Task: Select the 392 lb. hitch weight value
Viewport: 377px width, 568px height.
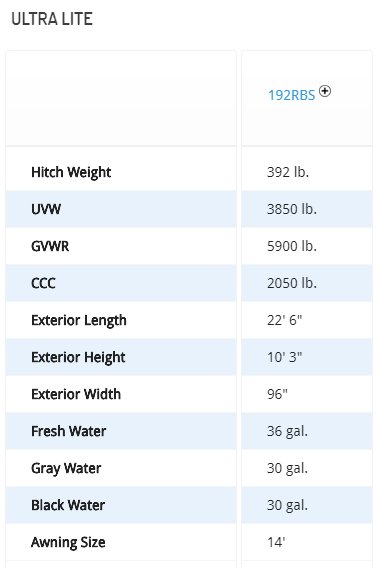Action: [288, 172]
